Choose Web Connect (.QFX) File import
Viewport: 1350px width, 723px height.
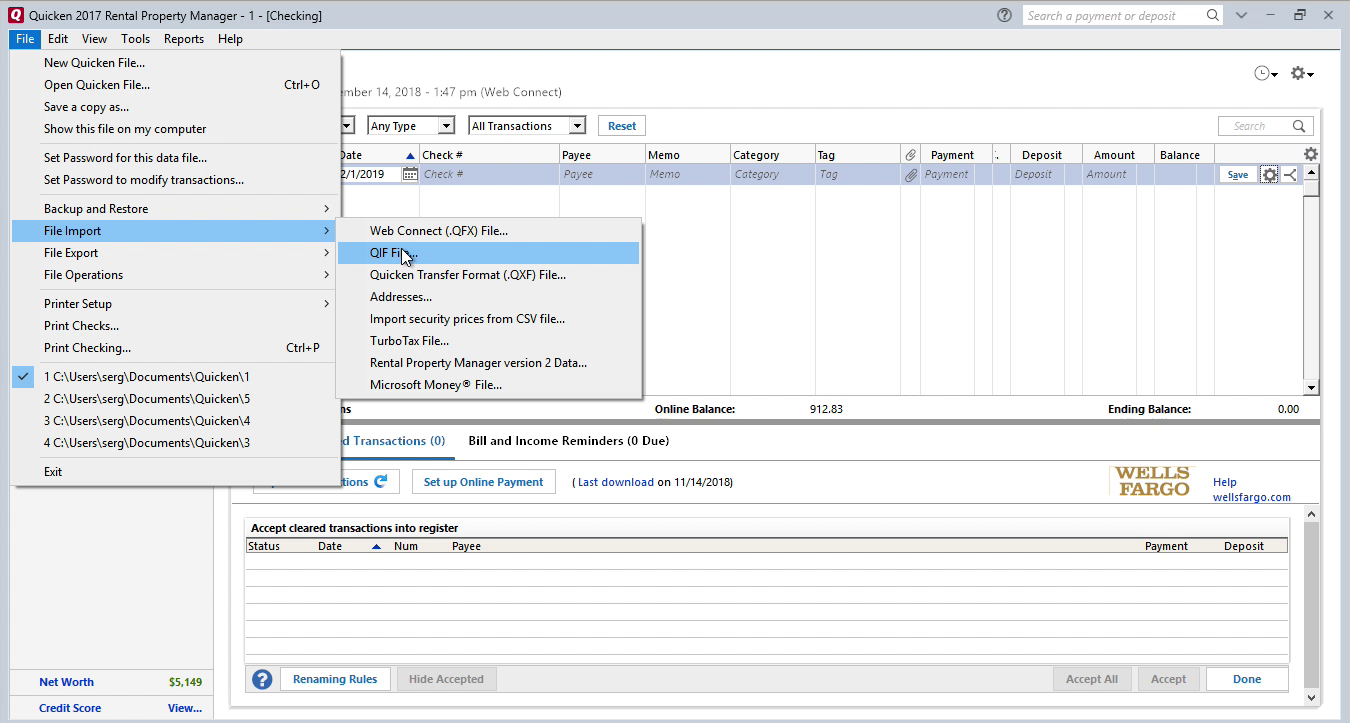(488, 231)
